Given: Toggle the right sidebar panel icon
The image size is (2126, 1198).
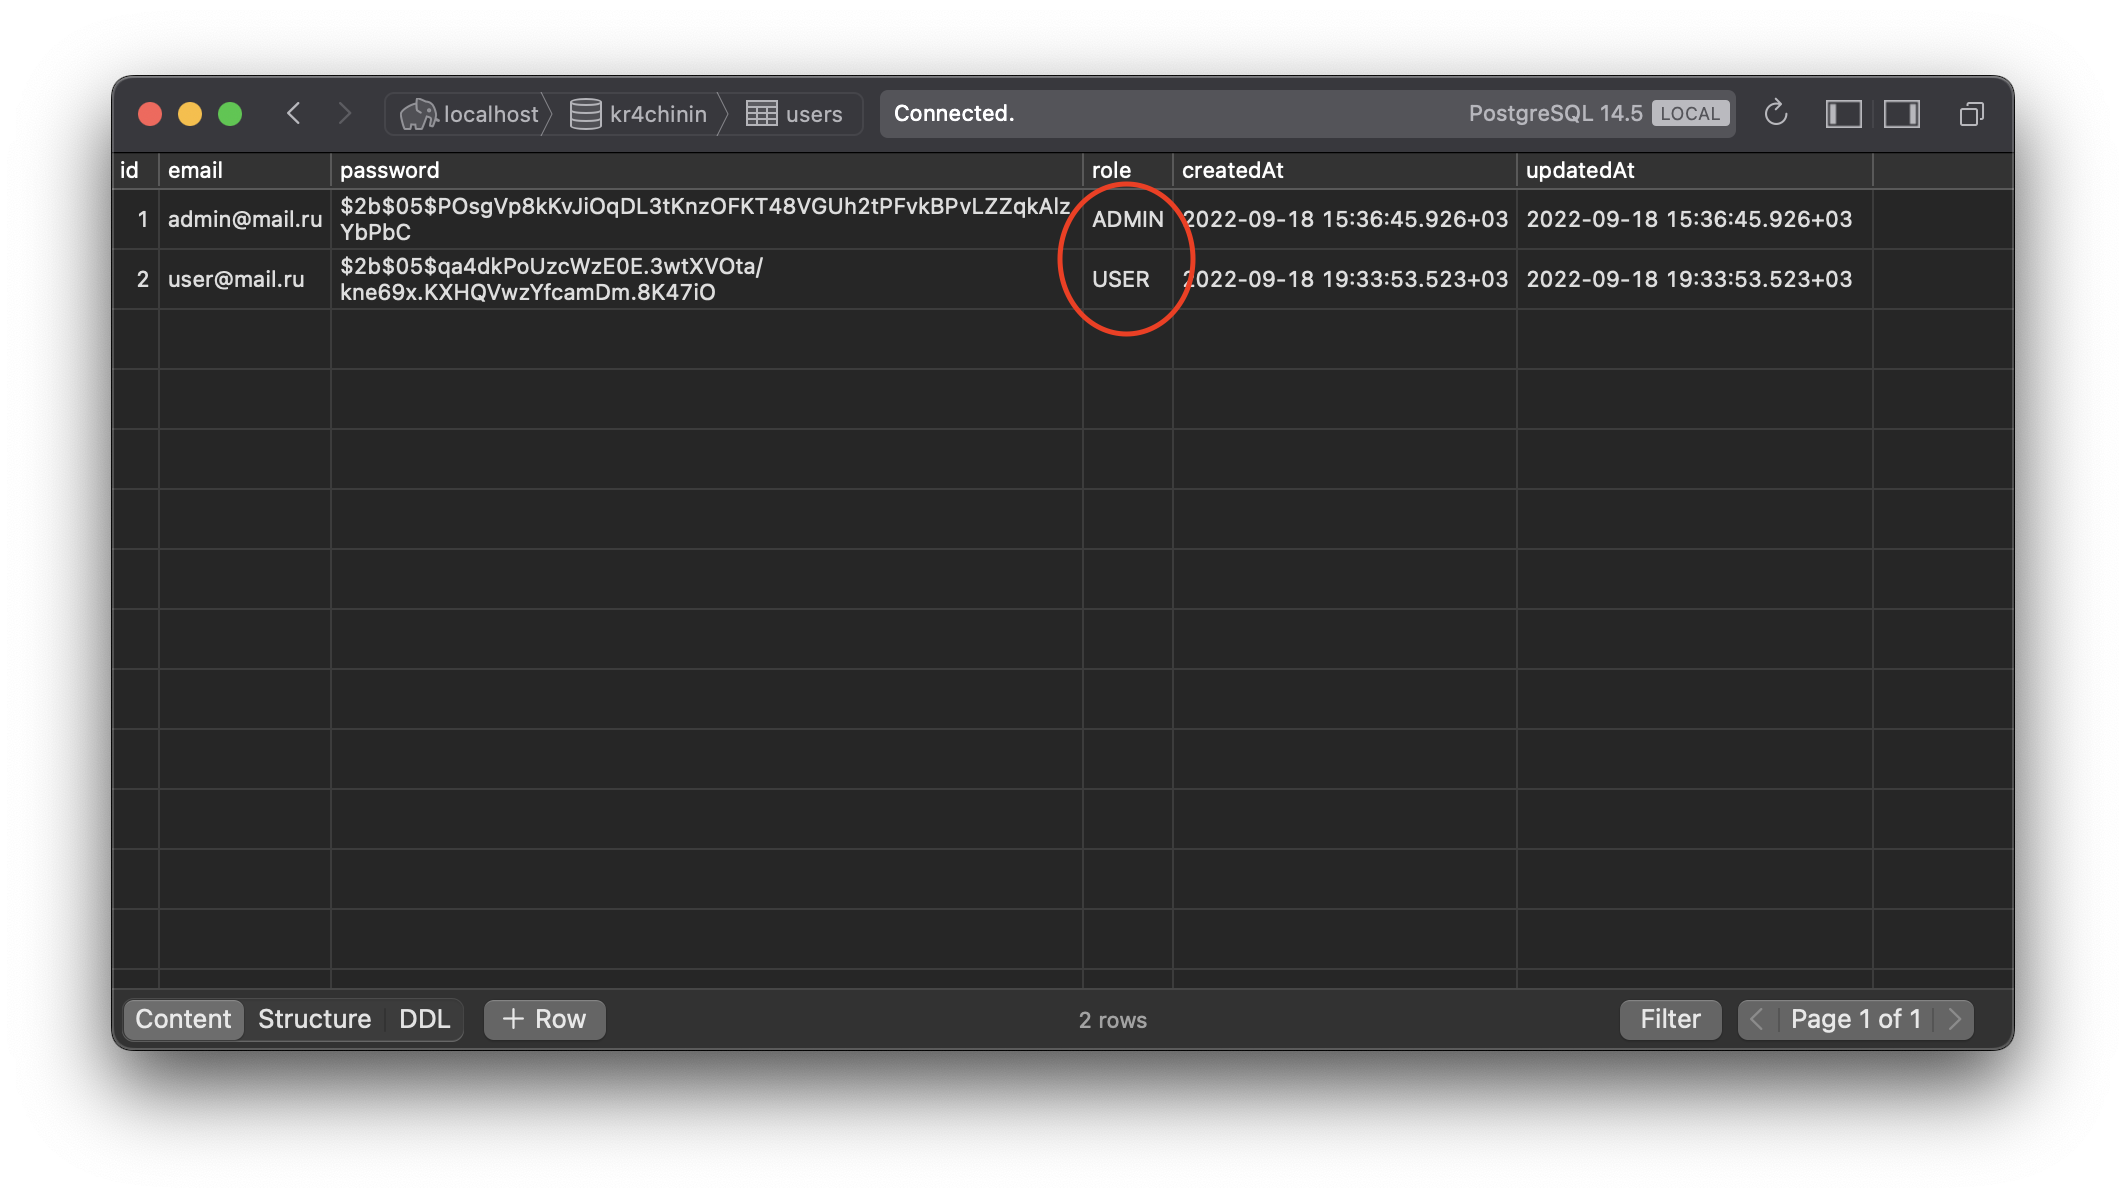Looking at the screenshot, I should (1901, 114).
